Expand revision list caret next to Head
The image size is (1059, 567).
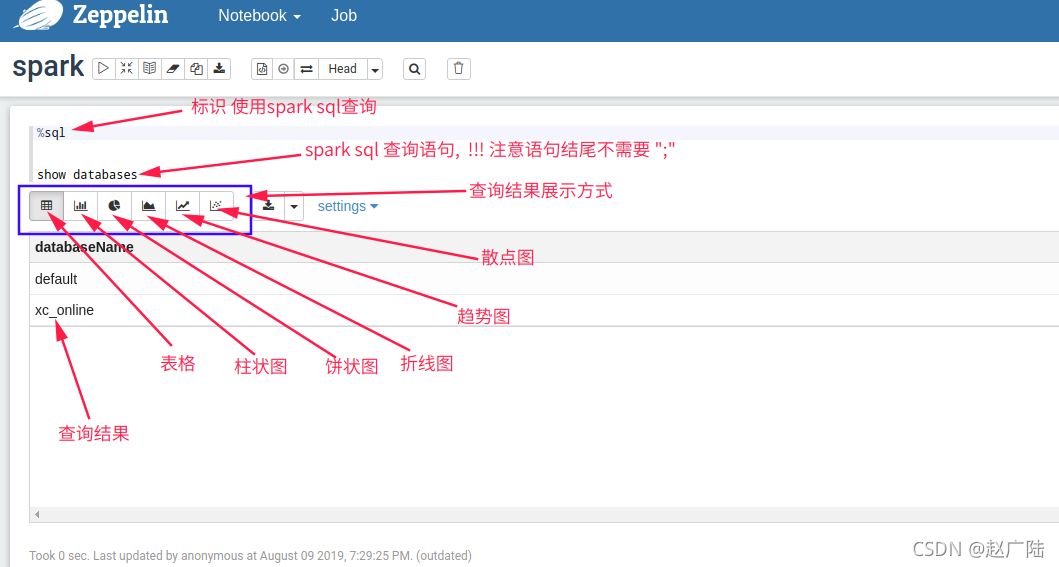[375, 69]
